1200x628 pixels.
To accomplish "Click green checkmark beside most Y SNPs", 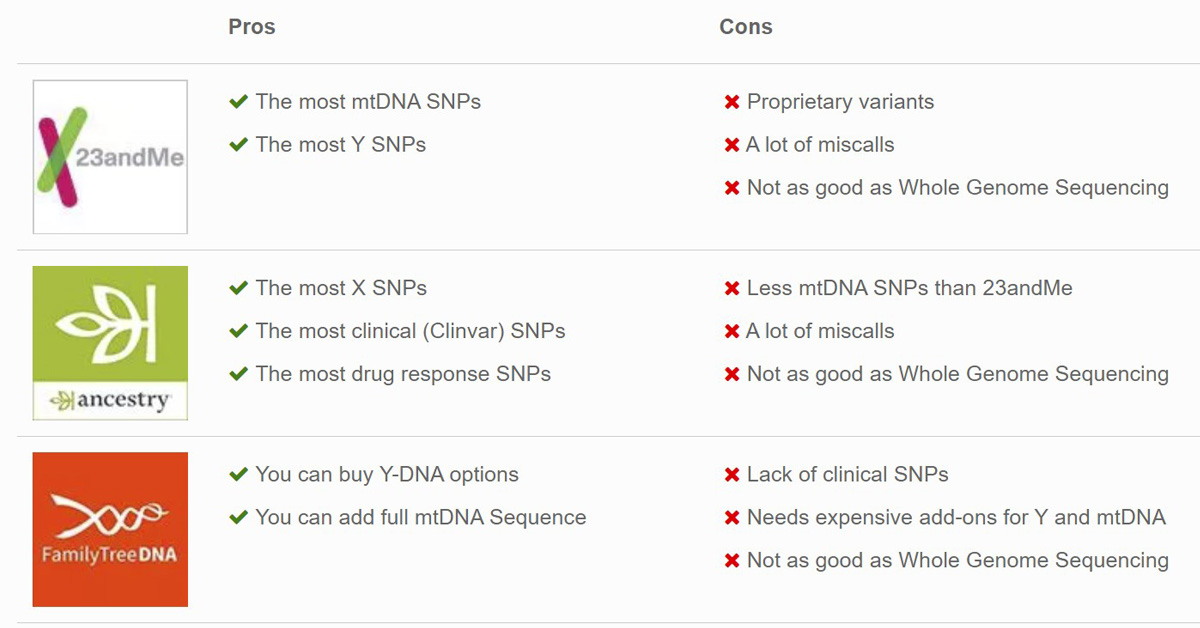I will (x=238, y=144).
